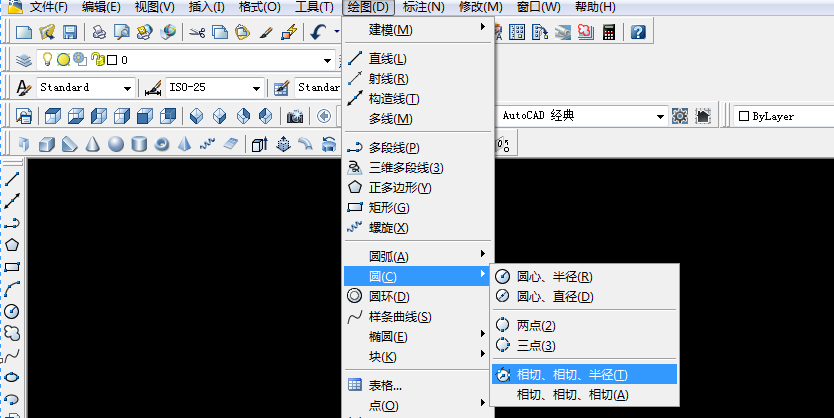
Task: Click layer 0 color swatch square
Action: pos(112,60)
